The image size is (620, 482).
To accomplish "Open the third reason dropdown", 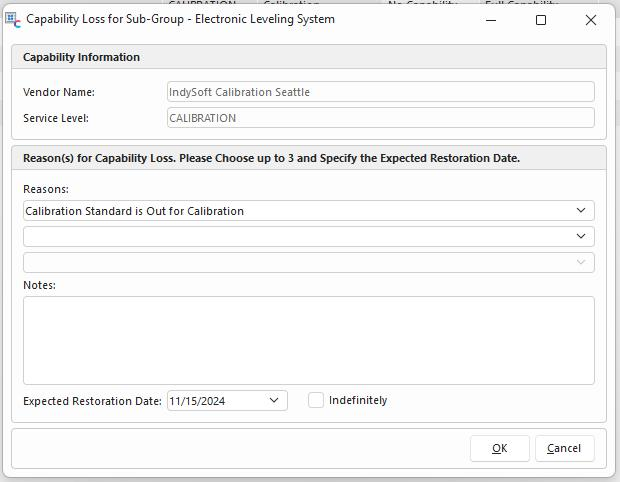I will (x=581, y=263).
